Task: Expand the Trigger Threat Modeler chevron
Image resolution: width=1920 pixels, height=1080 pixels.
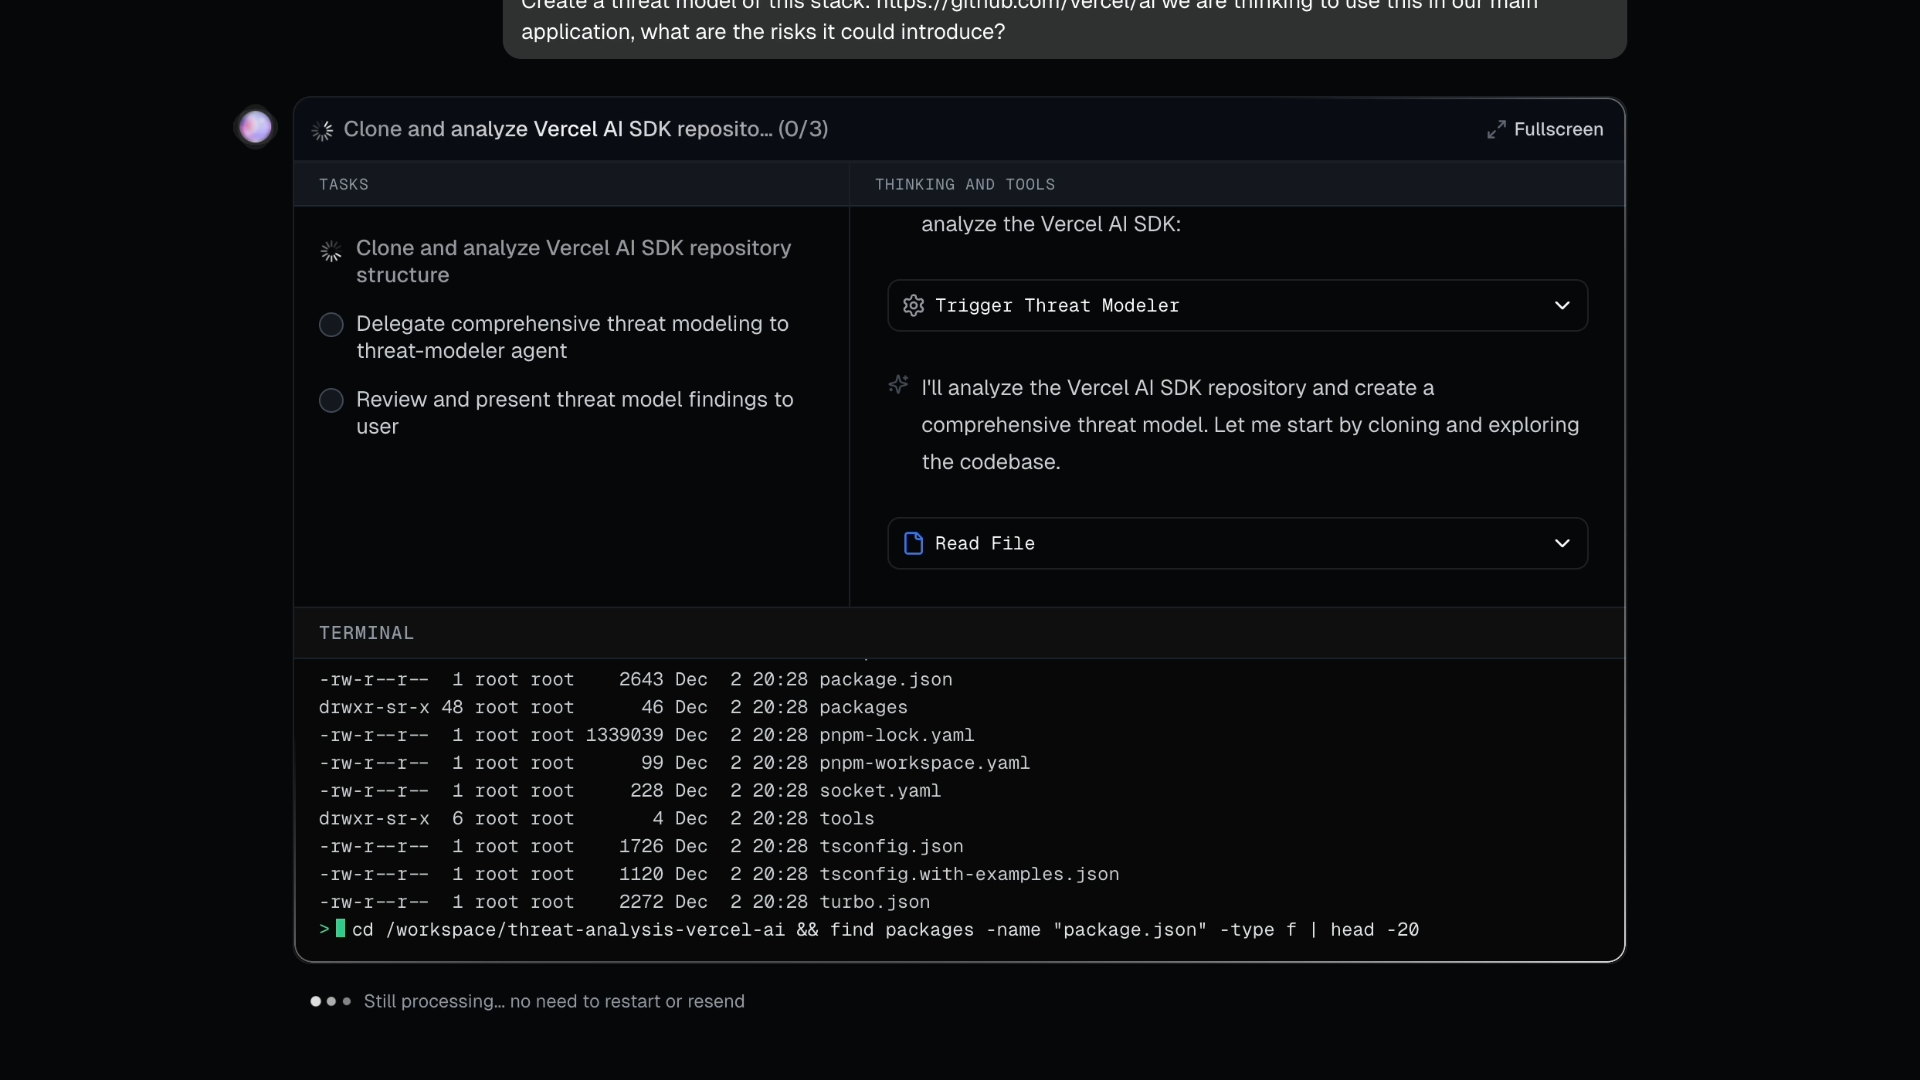Action: (x=1562, y=306)
